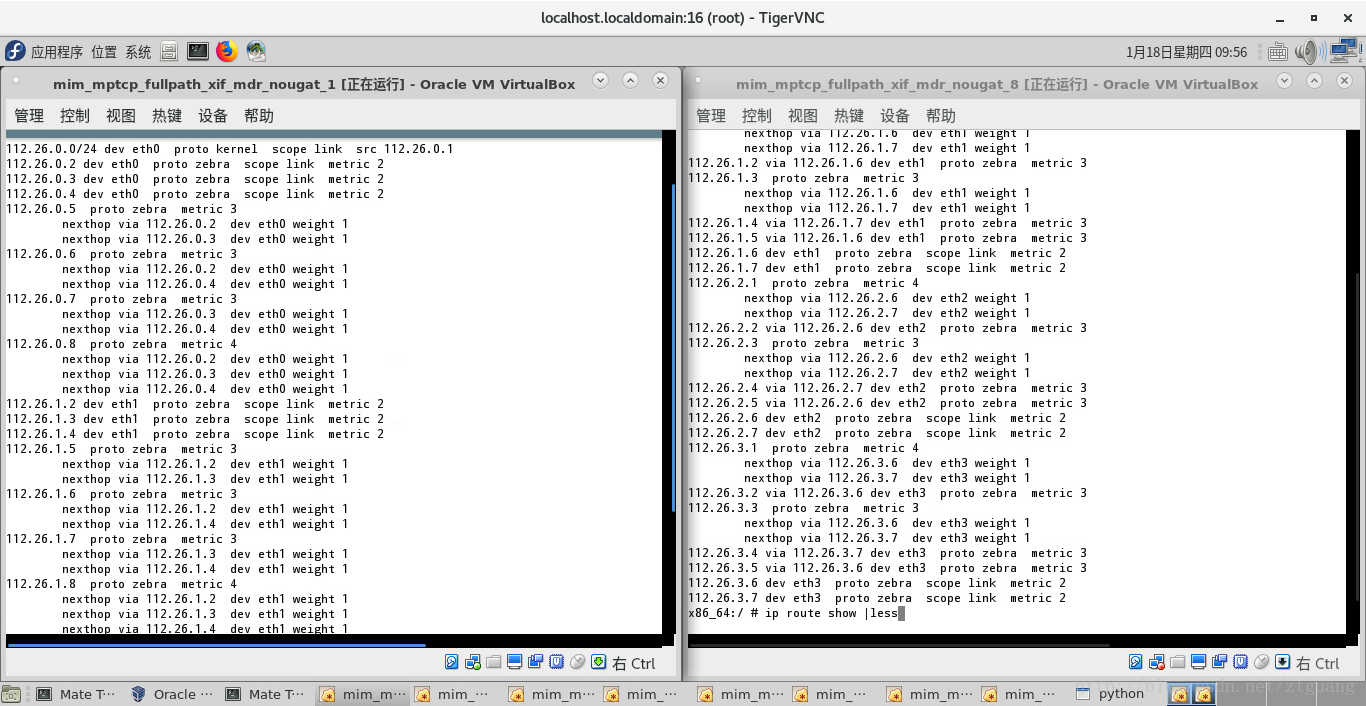Click network adapters icon in nougat_1 status bar
The image size is (1366, 706).
click(472, 662)
